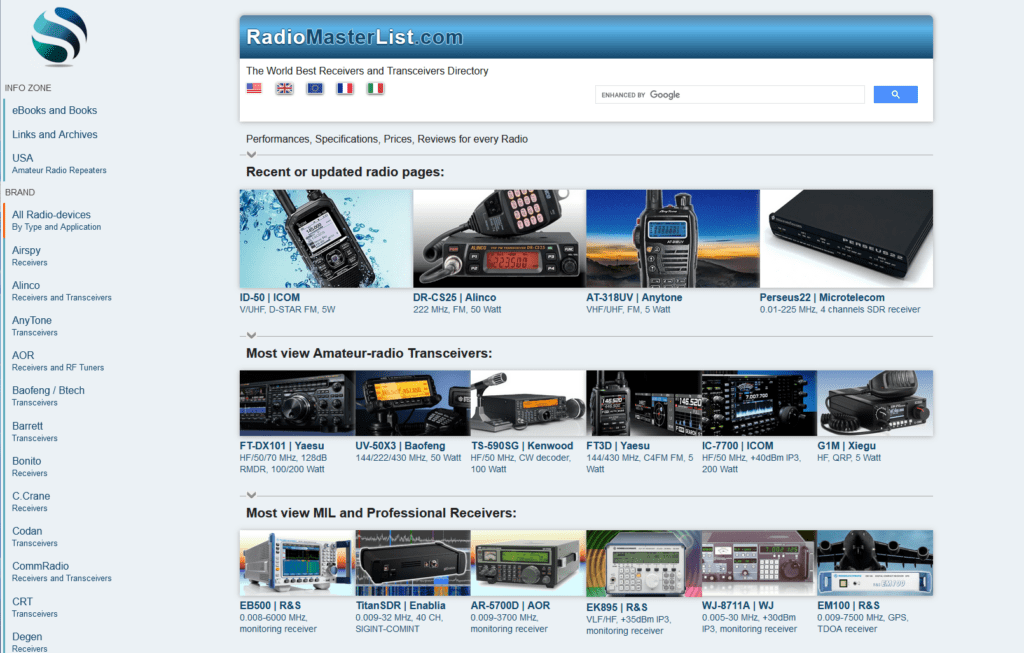Go to the AnyTone Transceivers brand
This screenshot has width=1024, height=653.
coord(35,326)
